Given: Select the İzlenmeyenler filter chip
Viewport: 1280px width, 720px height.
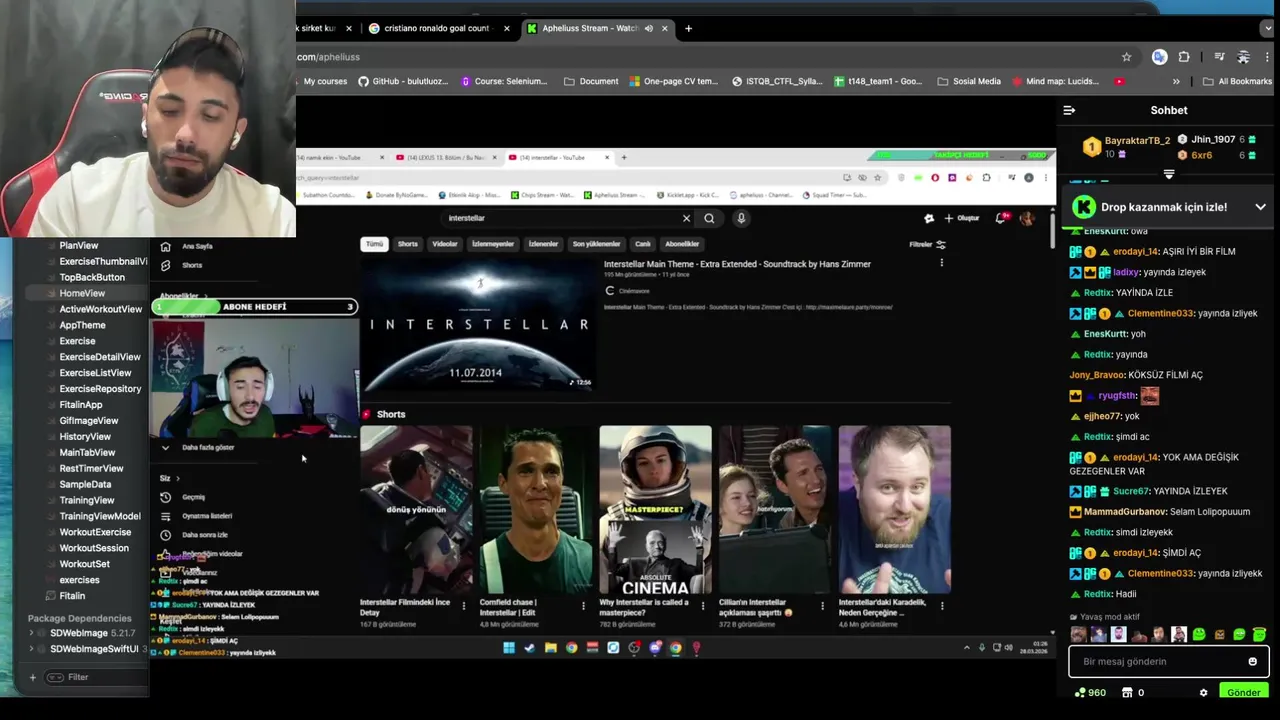Looking at the screenshot, I should pyautogui.click(x=493, y=244).
